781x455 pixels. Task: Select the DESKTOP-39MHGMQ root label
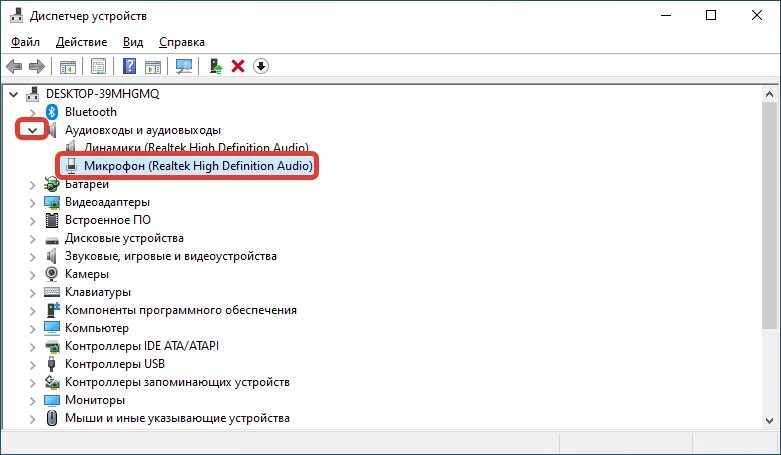(x=103, y=94)
